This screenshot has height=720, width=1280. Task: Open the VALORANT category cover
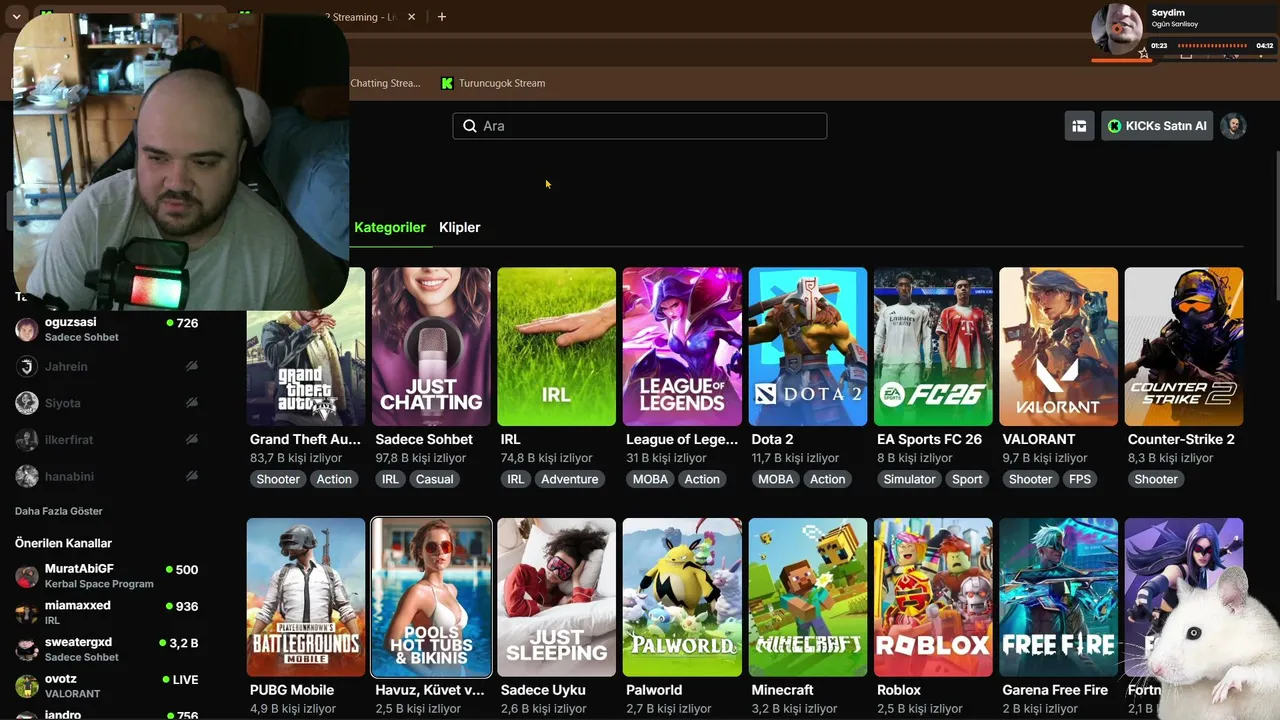[x=1058, y=346]
